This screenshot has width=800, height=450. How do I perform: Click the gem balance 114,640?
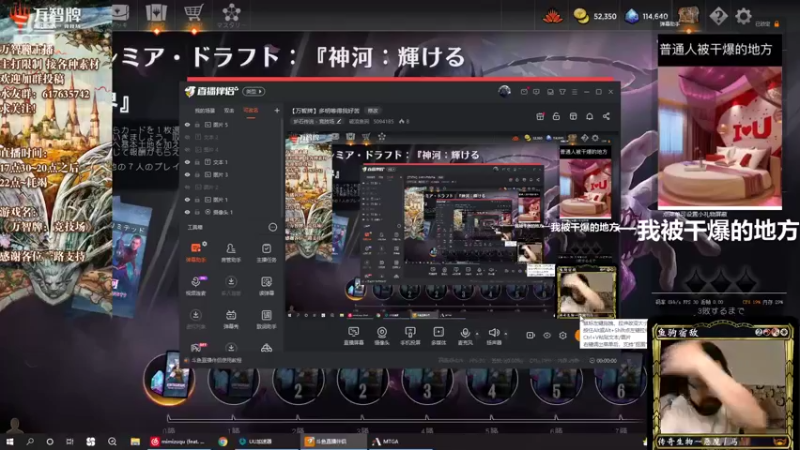click(x=647, y=16)
